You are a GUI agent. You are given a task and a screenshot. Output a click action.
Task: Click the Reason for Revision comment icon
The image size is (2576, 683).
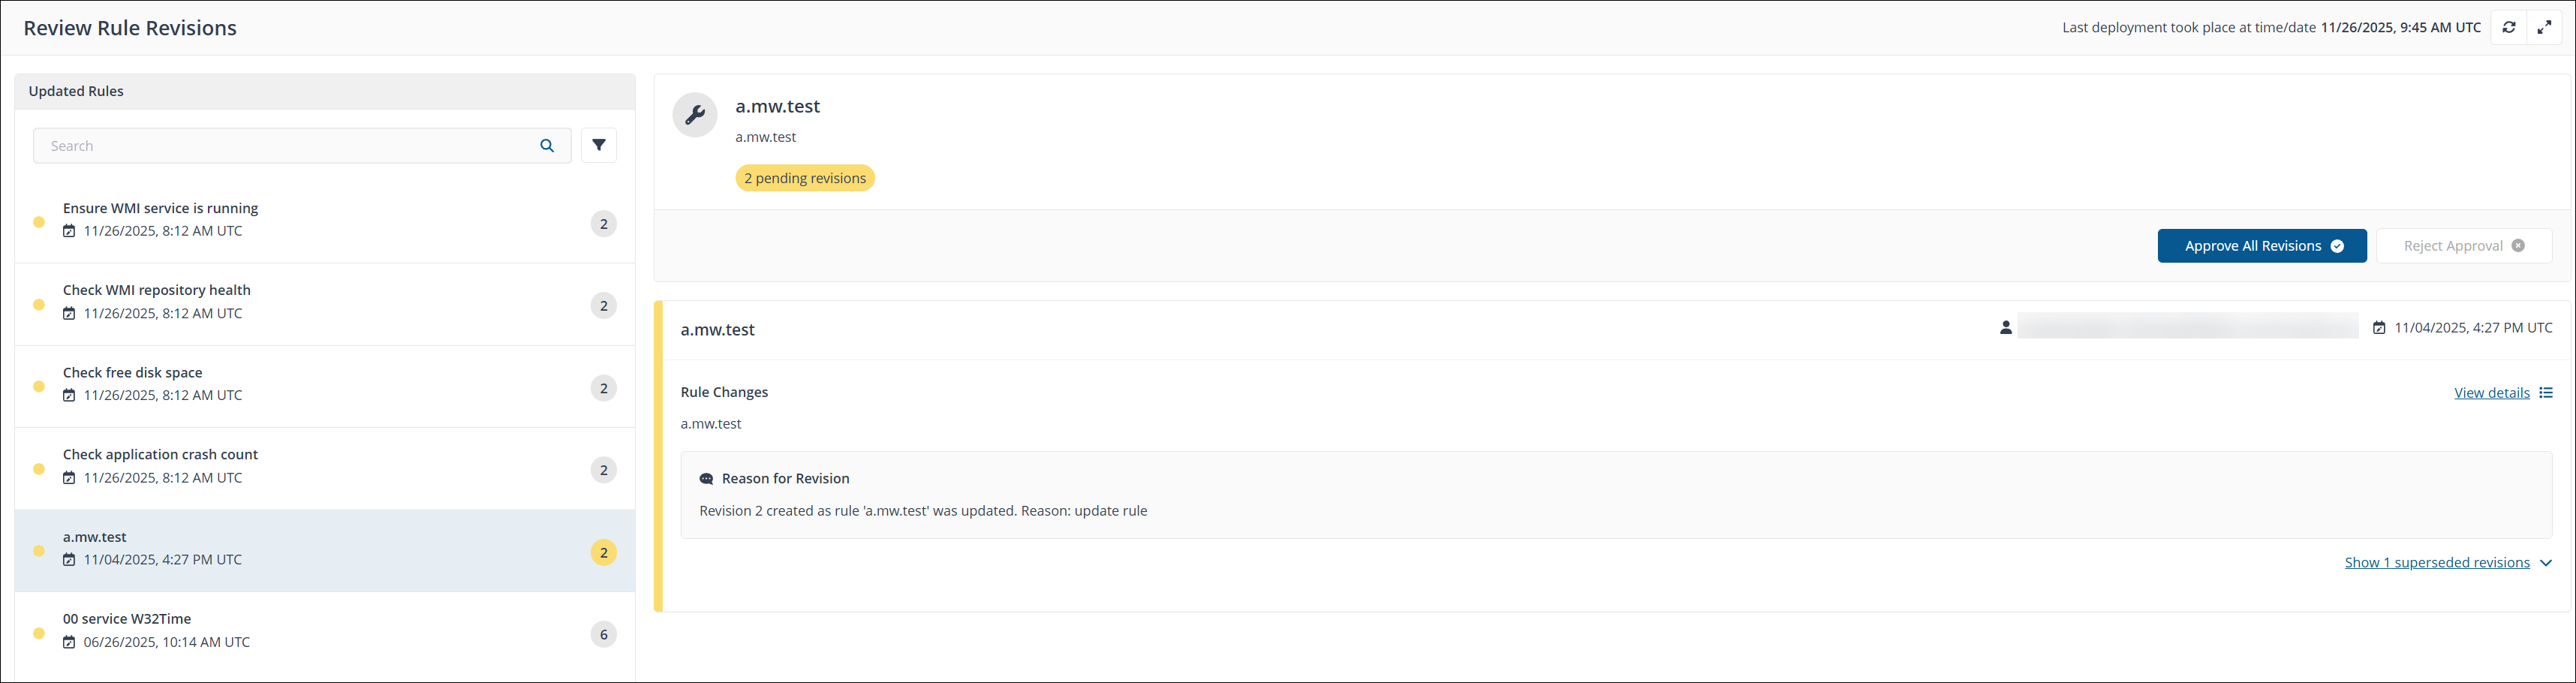[706, 479]
